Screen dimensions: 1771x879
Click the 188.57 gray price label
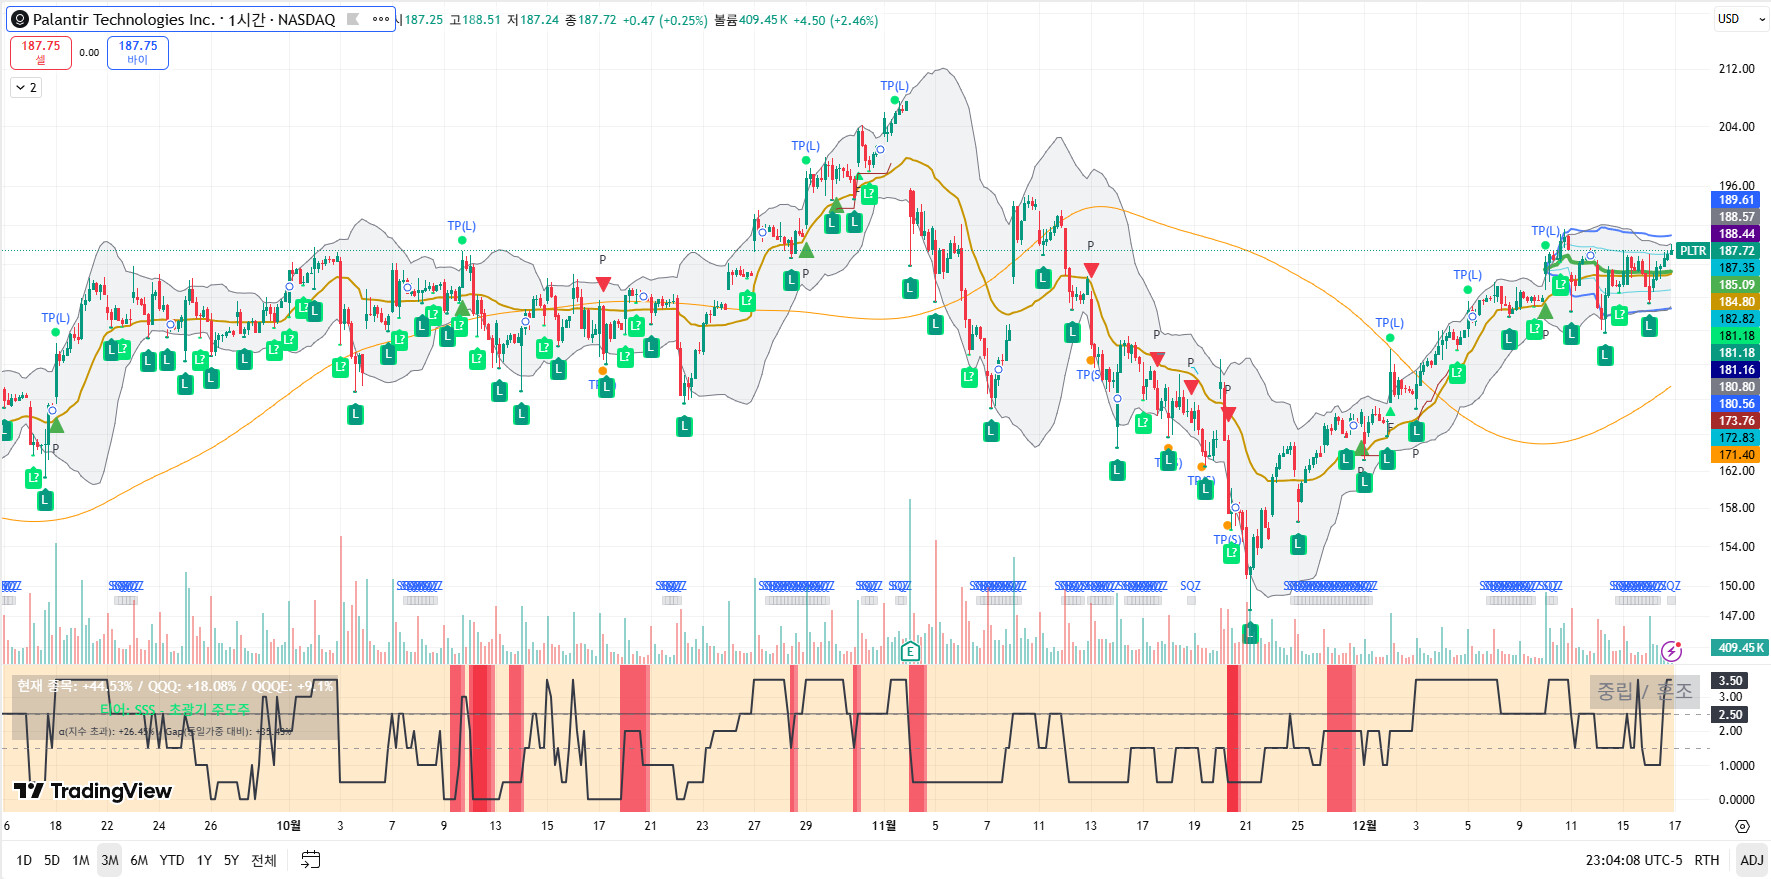[1737, 217]
